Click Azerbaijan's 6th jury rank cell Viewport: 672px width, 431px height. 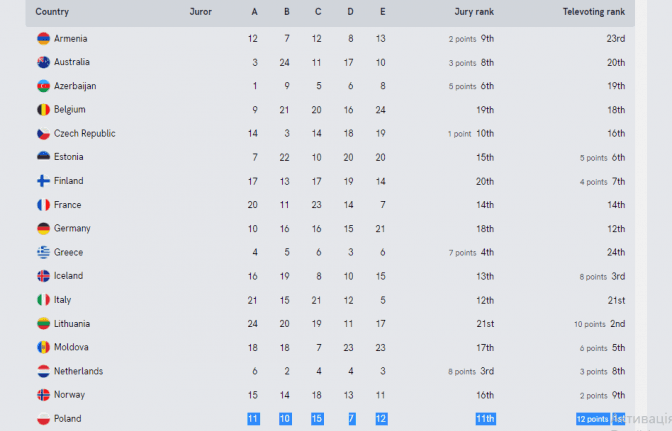tap(487, 86)
